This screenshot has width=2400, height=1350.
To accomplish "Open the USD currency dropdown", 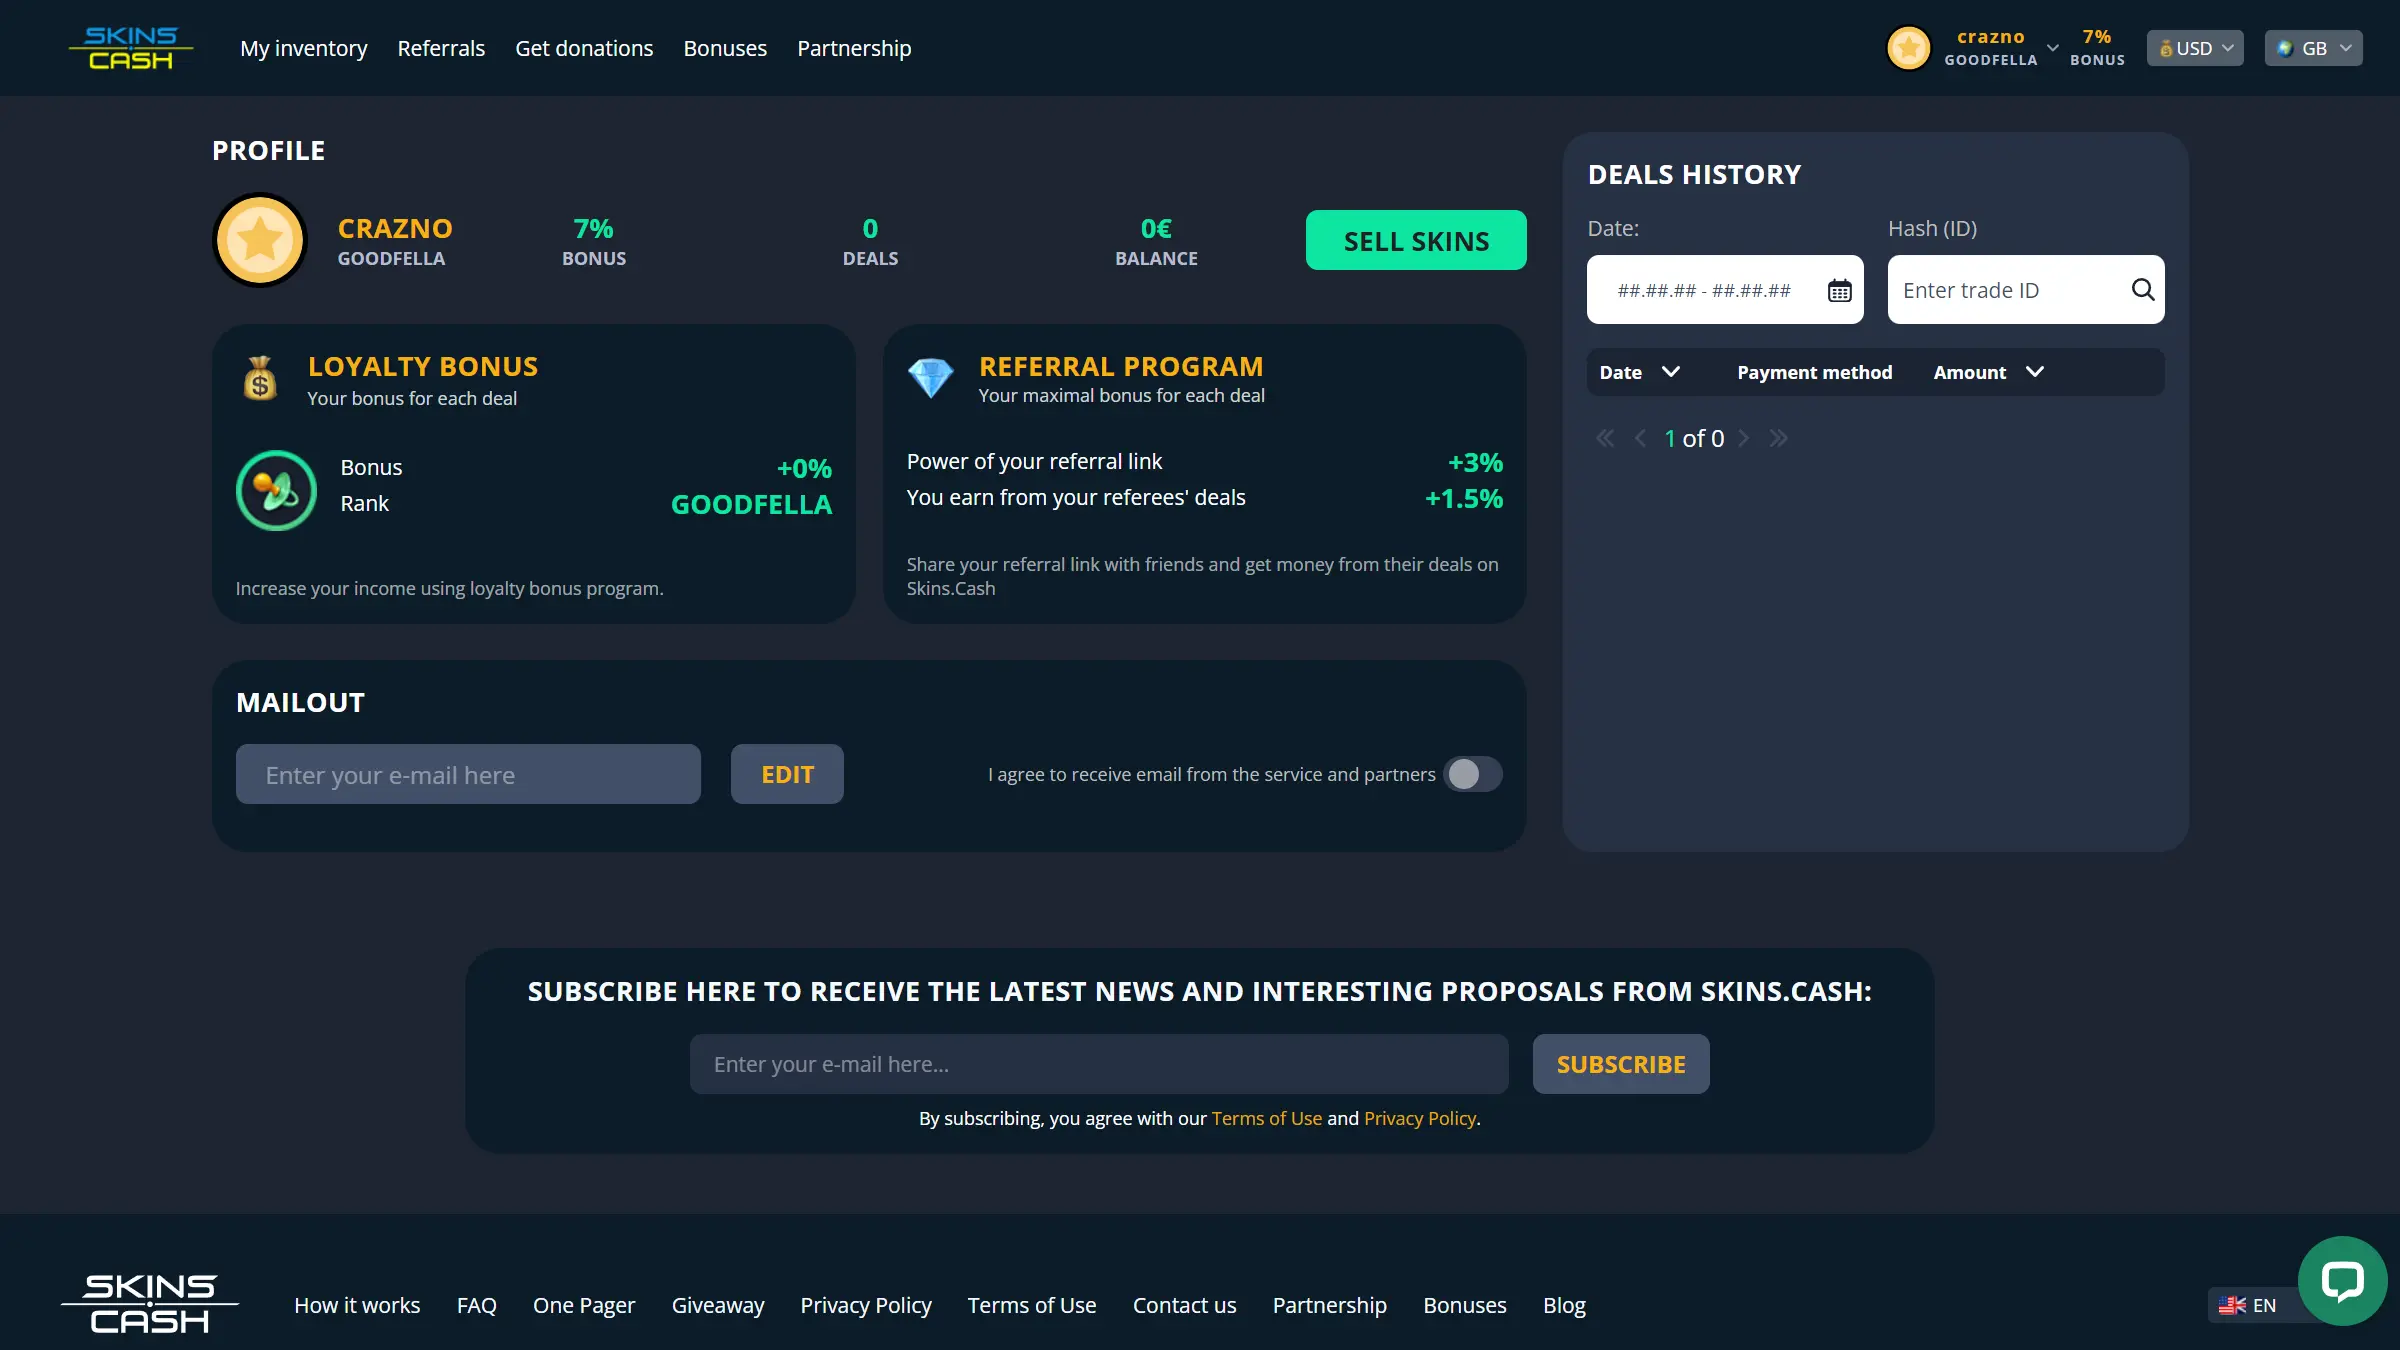I will point(2195,48).
